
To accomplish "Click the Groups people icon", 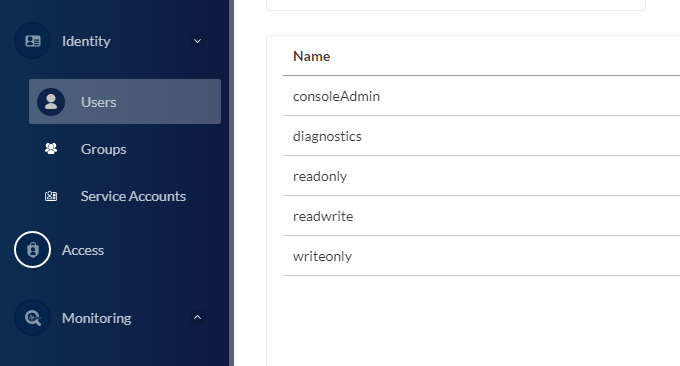I will 51,149.
